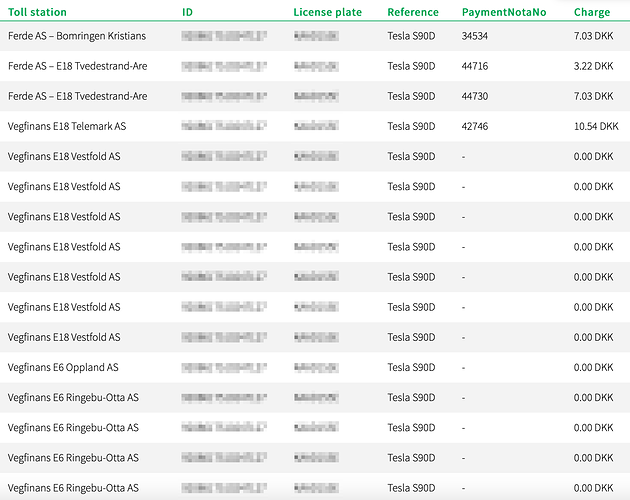Screen dimensions: 630x500
Task: Click payment nota number 42746
Action: pos(475,126)
